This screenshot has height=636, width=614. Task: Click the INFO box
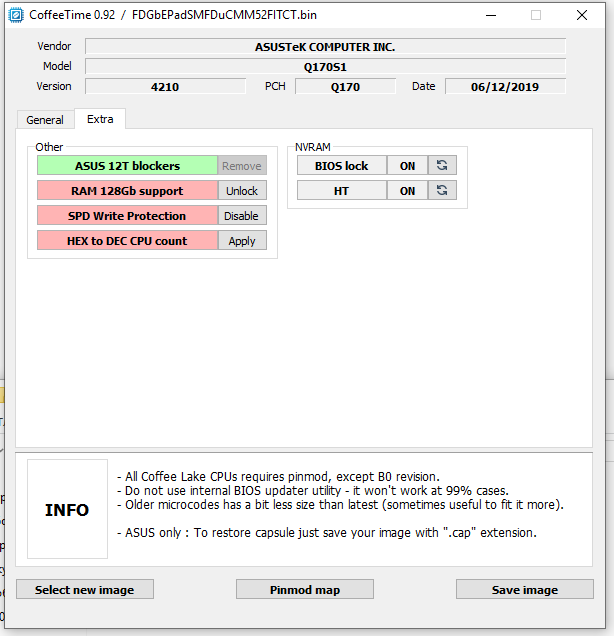pyautogui.click(x=67, y=509)
